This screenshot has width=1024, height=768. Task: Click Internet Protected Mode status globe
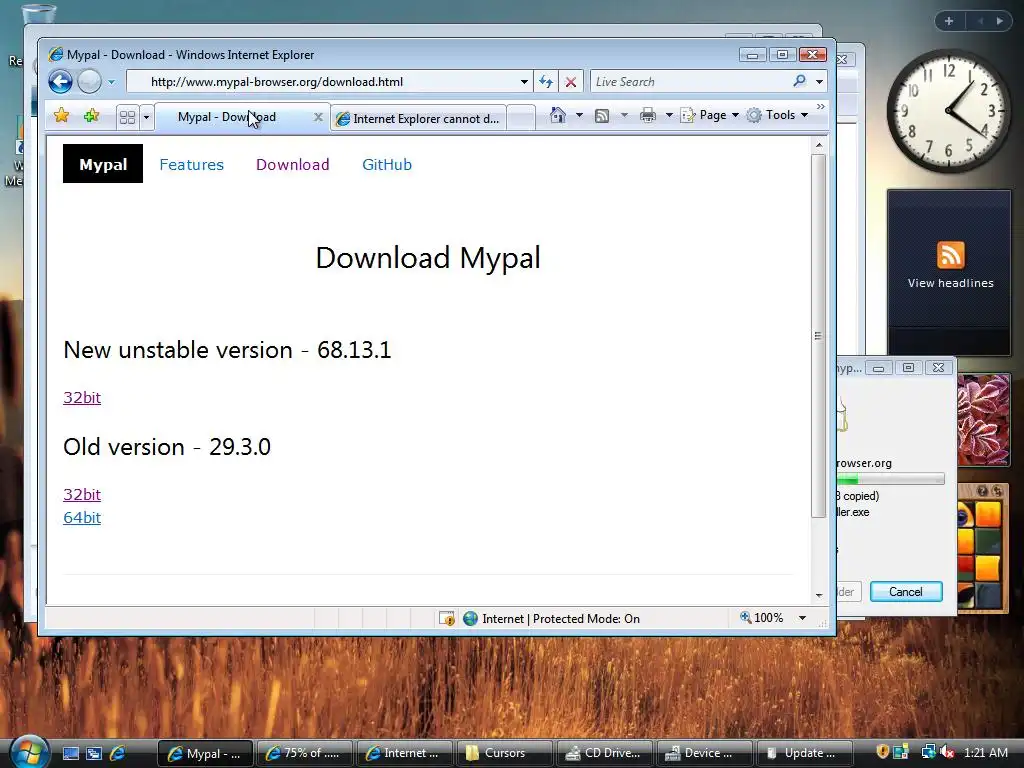470,618
